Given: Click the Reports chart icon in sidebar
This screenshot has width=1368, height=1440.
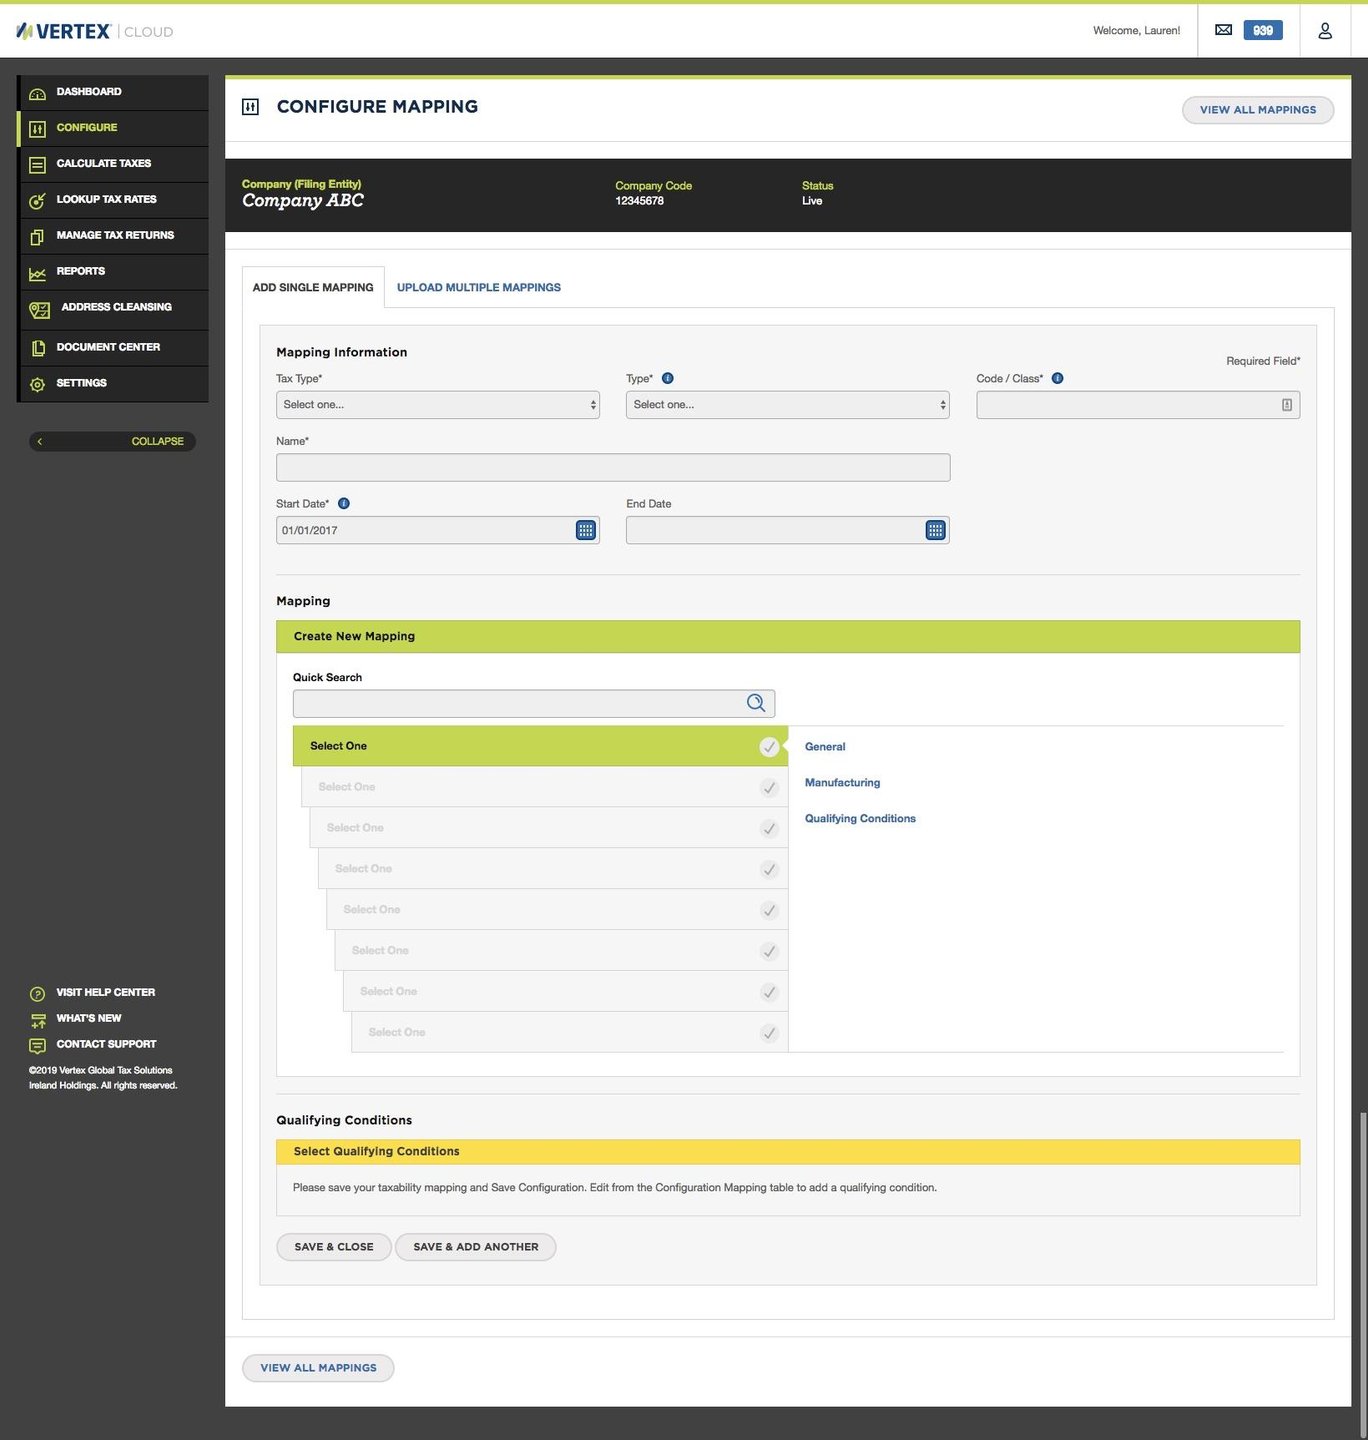Looking at the screenshot, I should click(x=37, y=273).
